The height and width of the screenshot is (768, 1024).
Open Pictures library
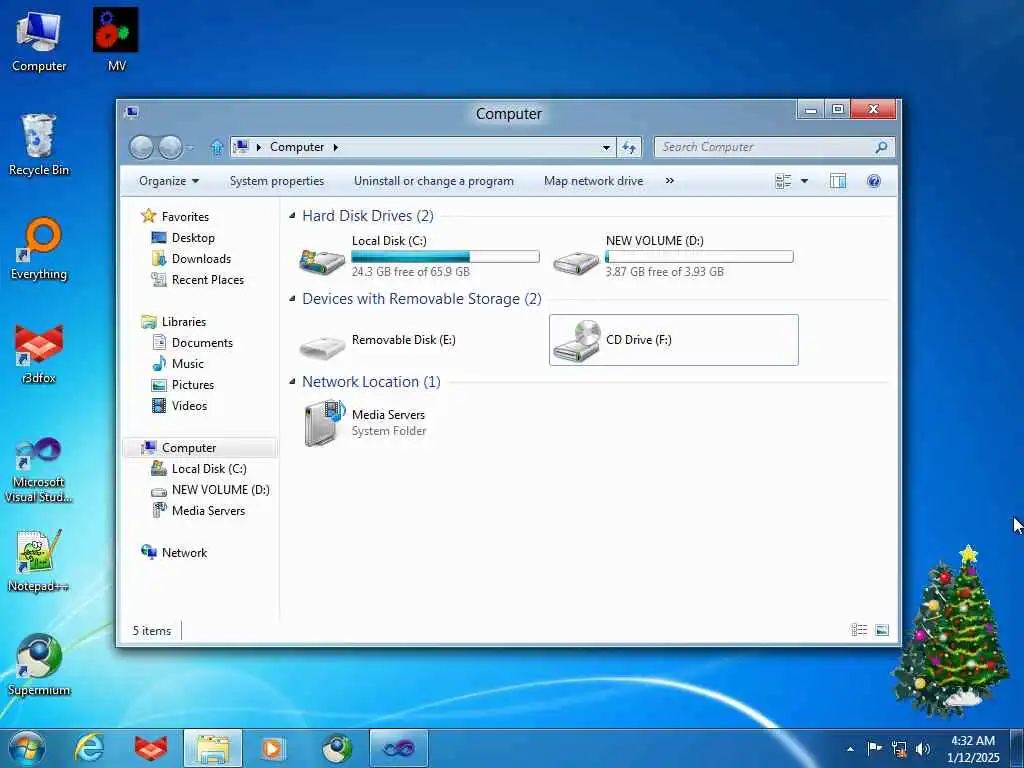[193, 385]
